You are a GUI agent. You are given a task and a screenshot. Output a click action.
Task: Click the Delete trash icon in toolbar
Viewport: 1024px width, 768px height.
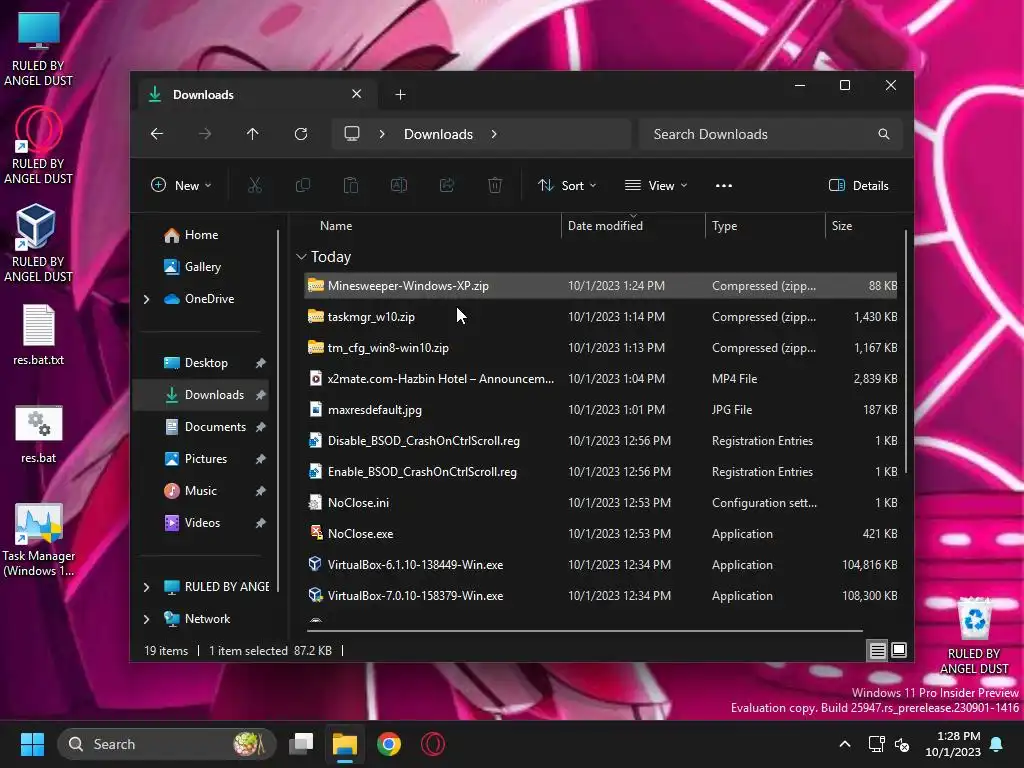click(495, 185)
